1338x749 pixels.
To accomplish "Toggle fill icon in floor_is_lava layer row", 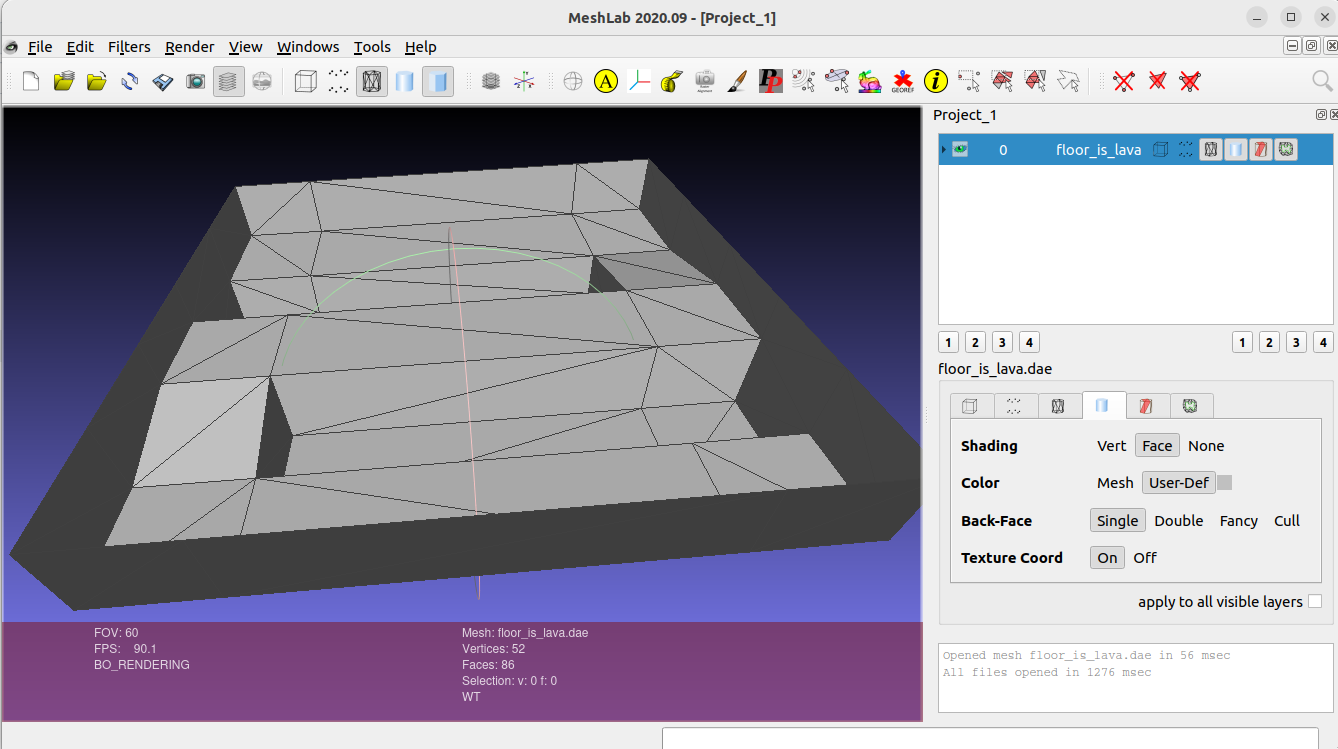I will (1236, 150).
